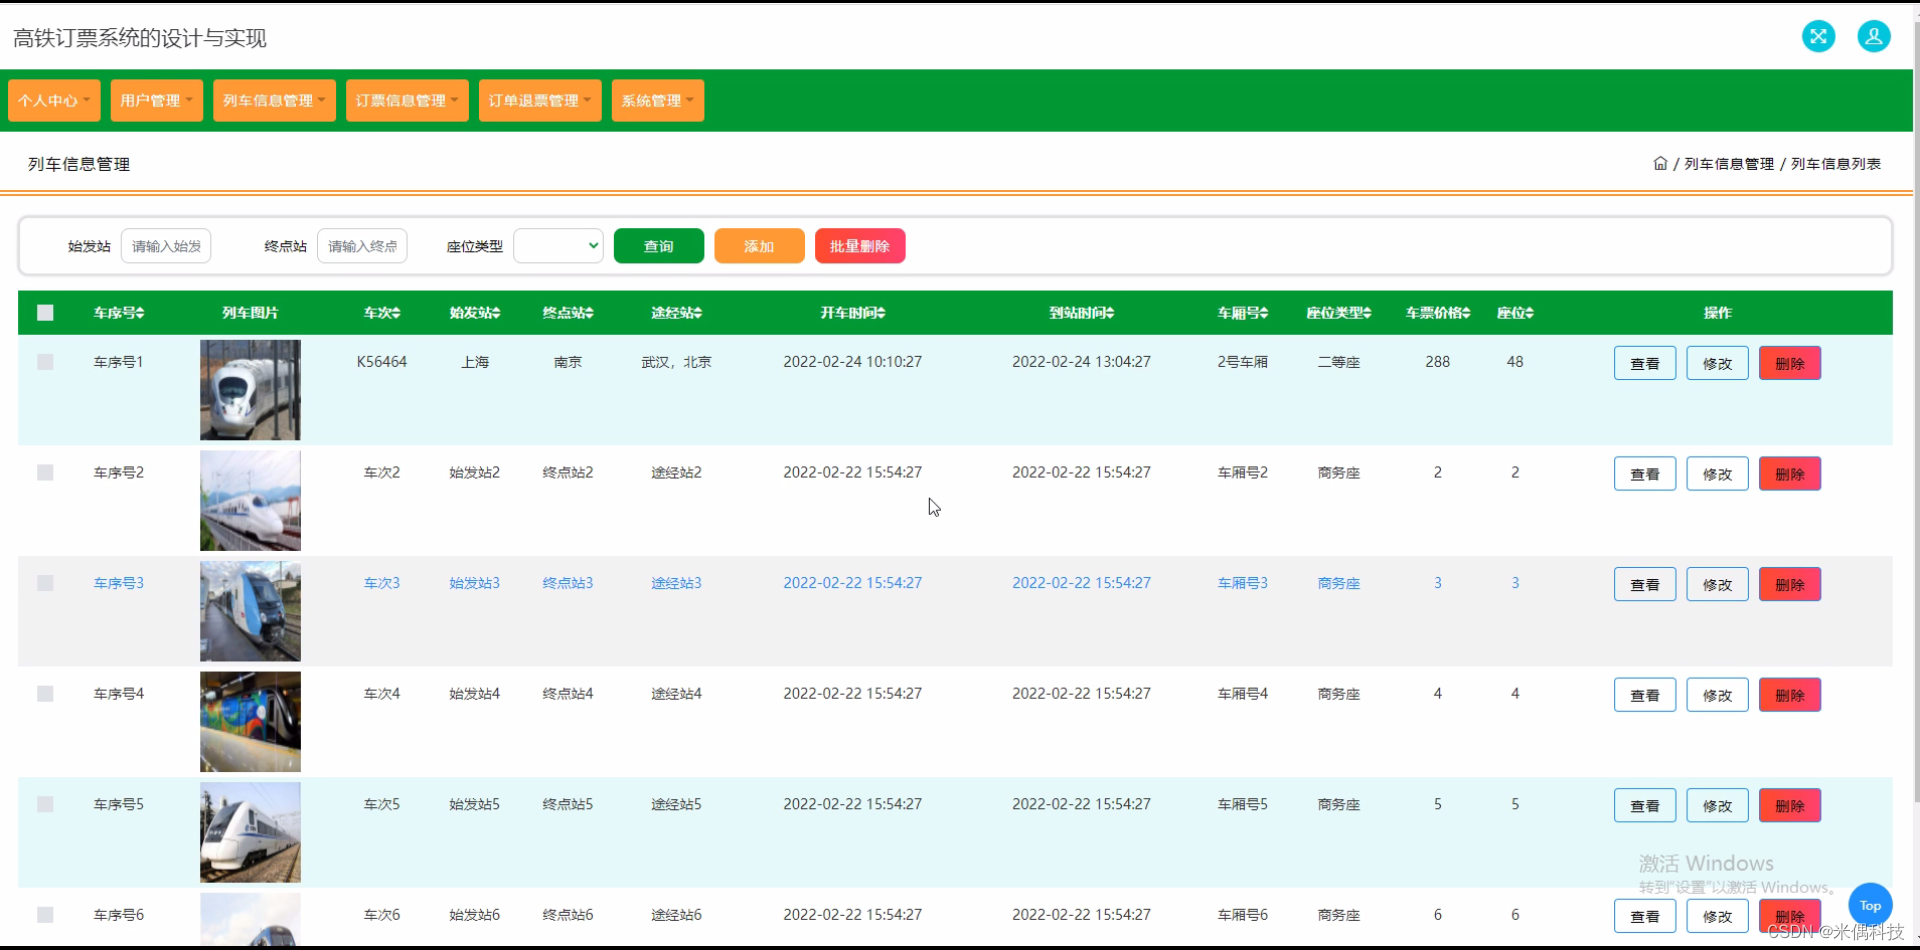Screen dimensions: 1920x950
Task: Toggle the select-all checkbox in table header
Action: tap(45, 312)
